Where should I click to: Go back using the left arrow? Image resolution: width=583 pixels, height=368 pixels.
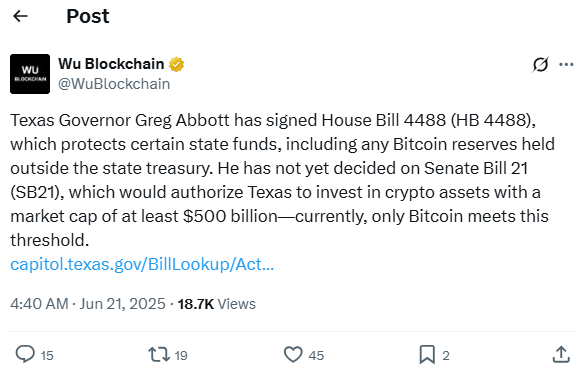20,16
